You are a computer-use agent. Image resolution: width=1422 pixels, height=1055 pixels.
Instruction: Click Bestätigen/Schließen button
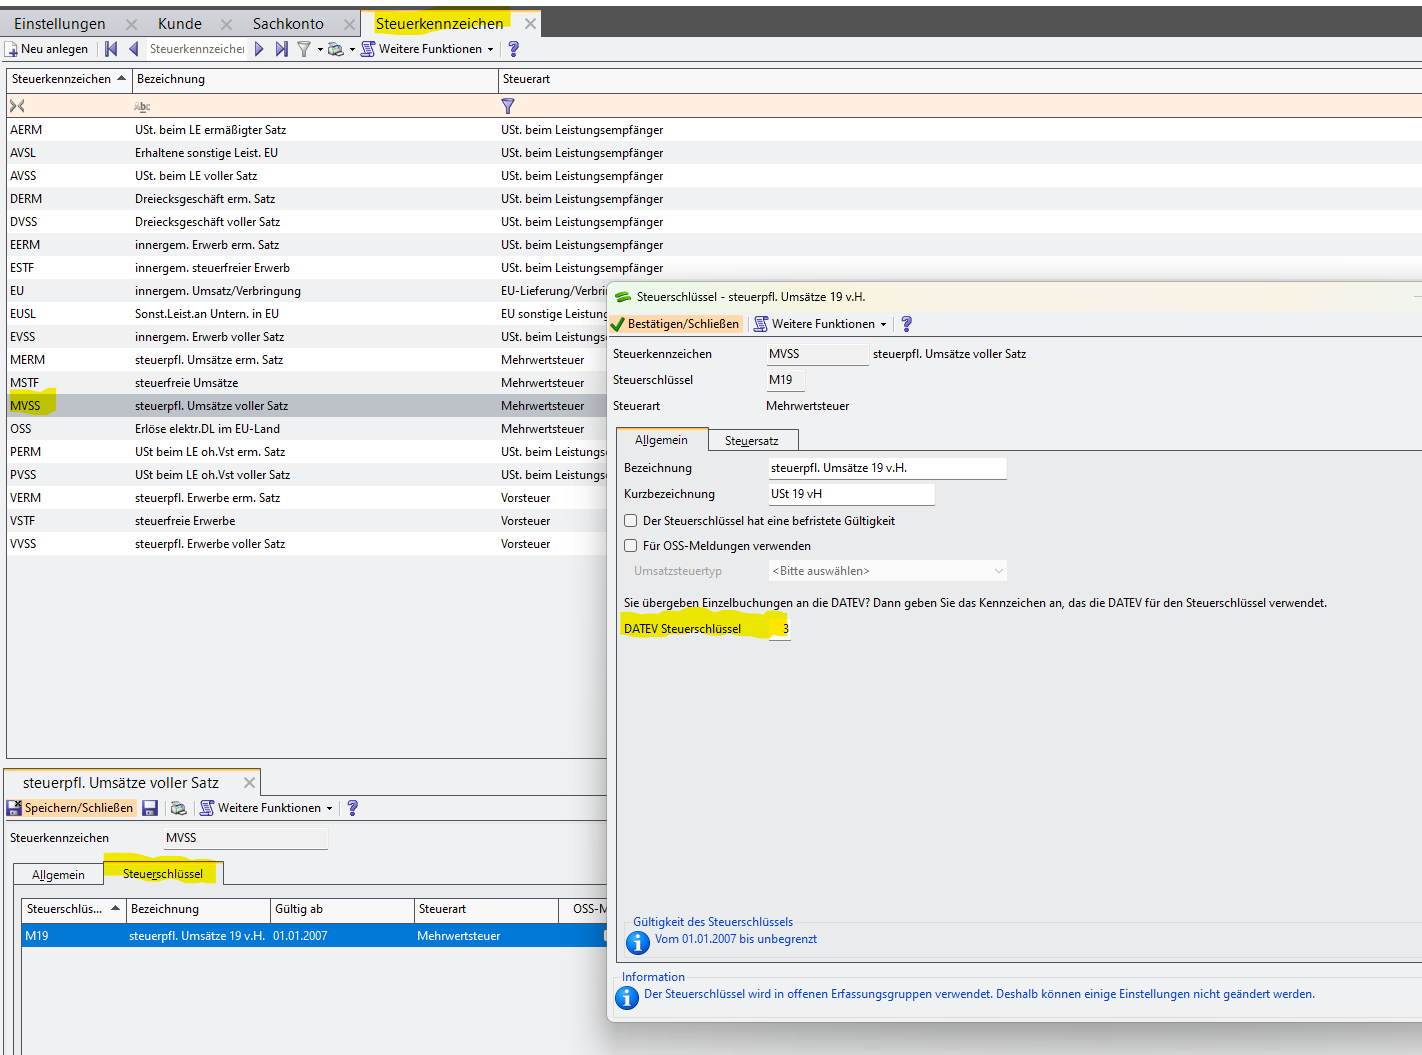(676, 324)
